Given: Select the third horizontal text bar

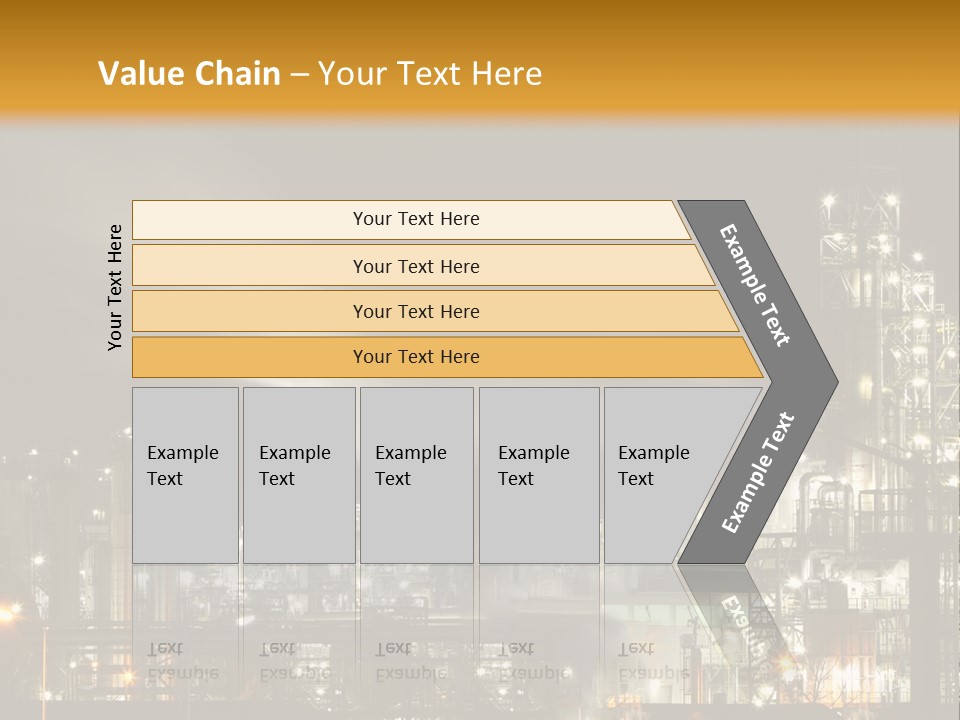Looking at the screenshot, I should click(x=416, y=311).
